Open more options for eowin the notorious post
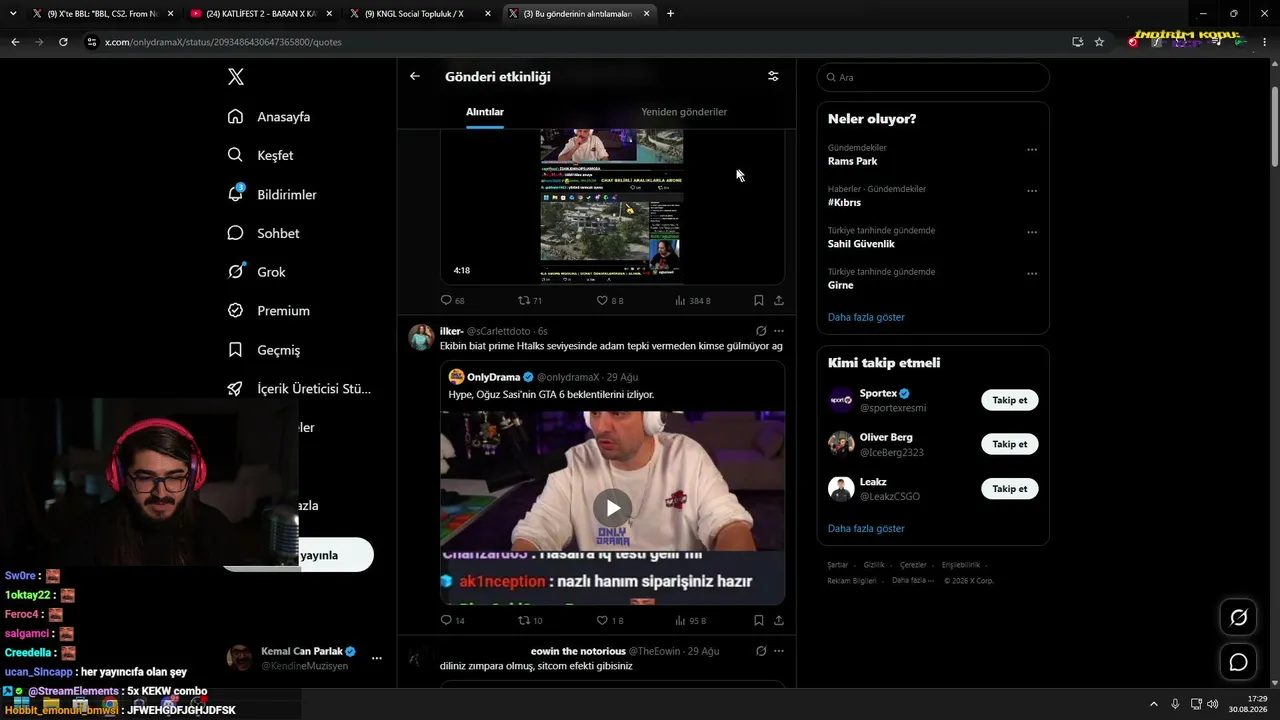This screenshot has width=1280, height=720. pyautogui.click(x=779, y=651)
